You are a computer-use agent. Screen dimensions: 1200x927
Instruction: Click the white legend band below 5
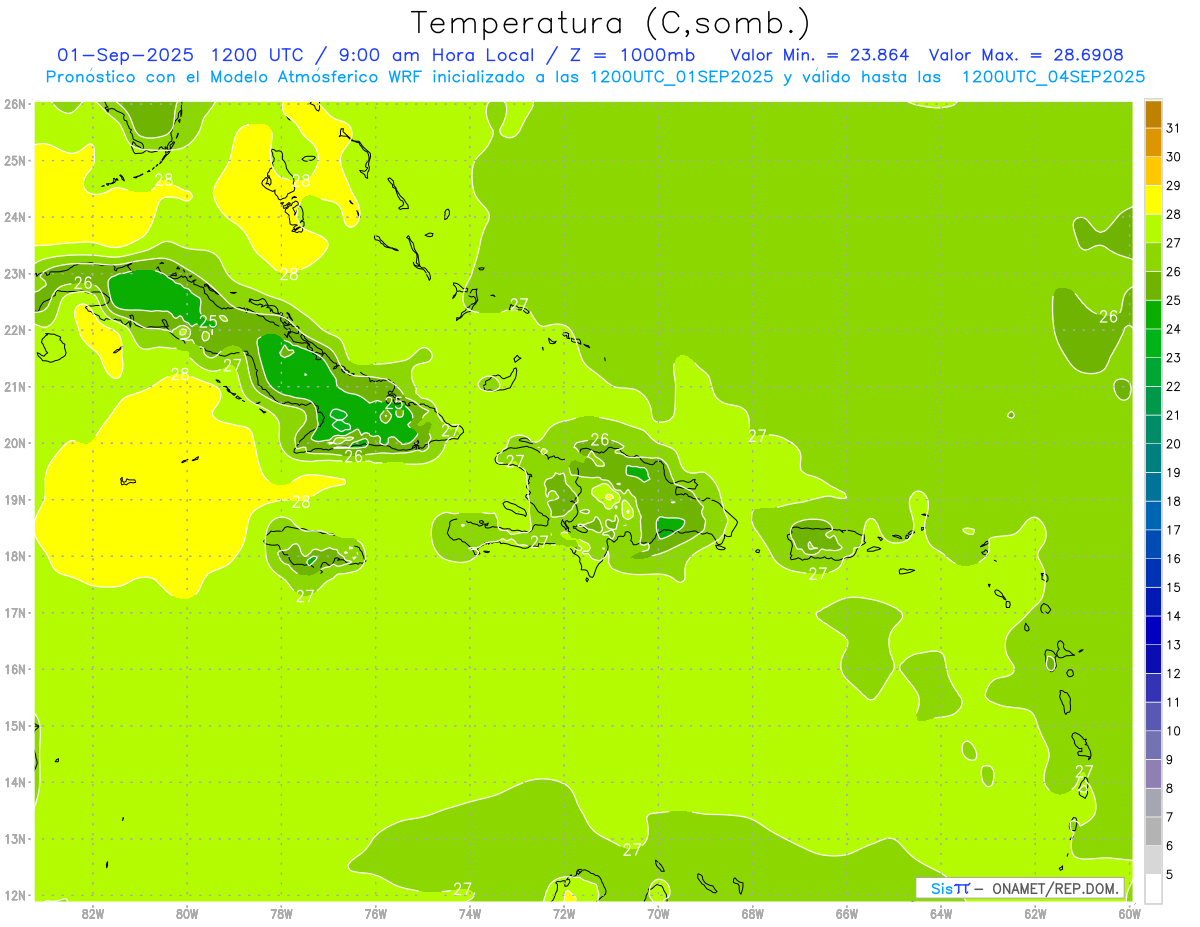(x=1153, y=888)
